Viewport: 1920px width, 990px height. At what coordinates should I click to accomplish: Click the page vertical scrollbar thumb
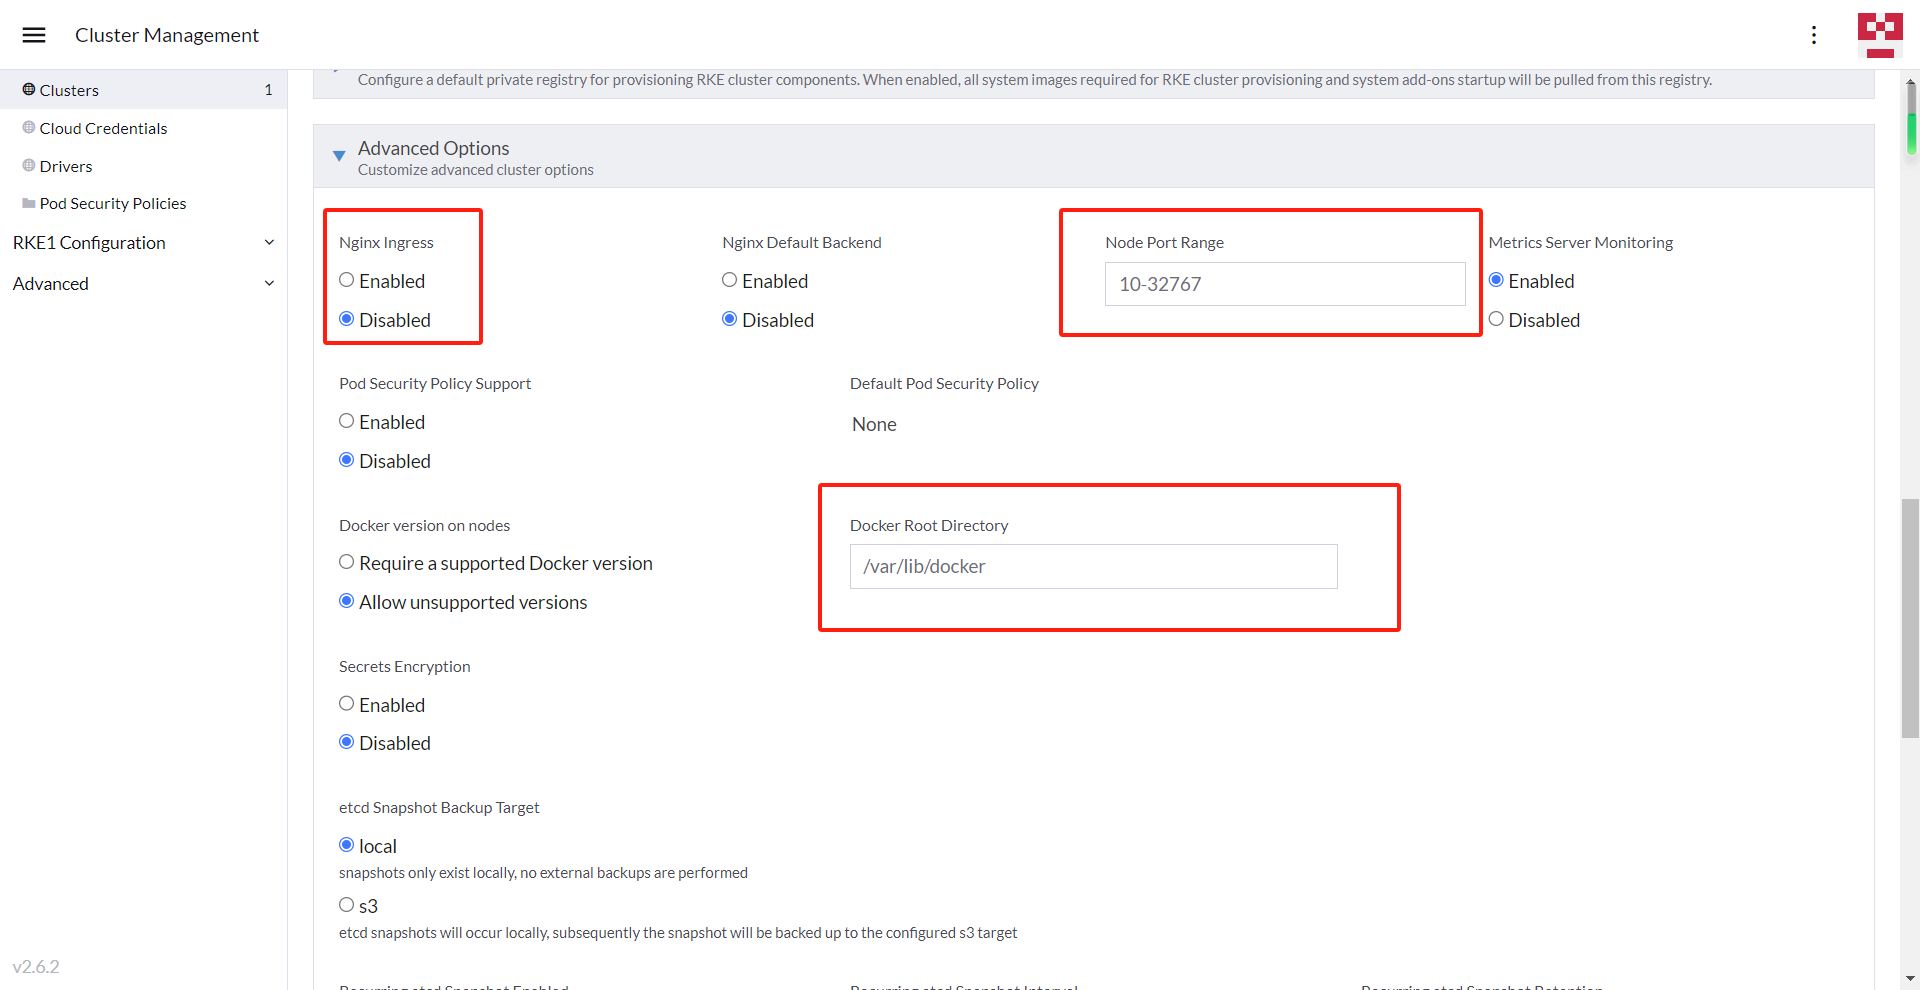[1910, 618]
